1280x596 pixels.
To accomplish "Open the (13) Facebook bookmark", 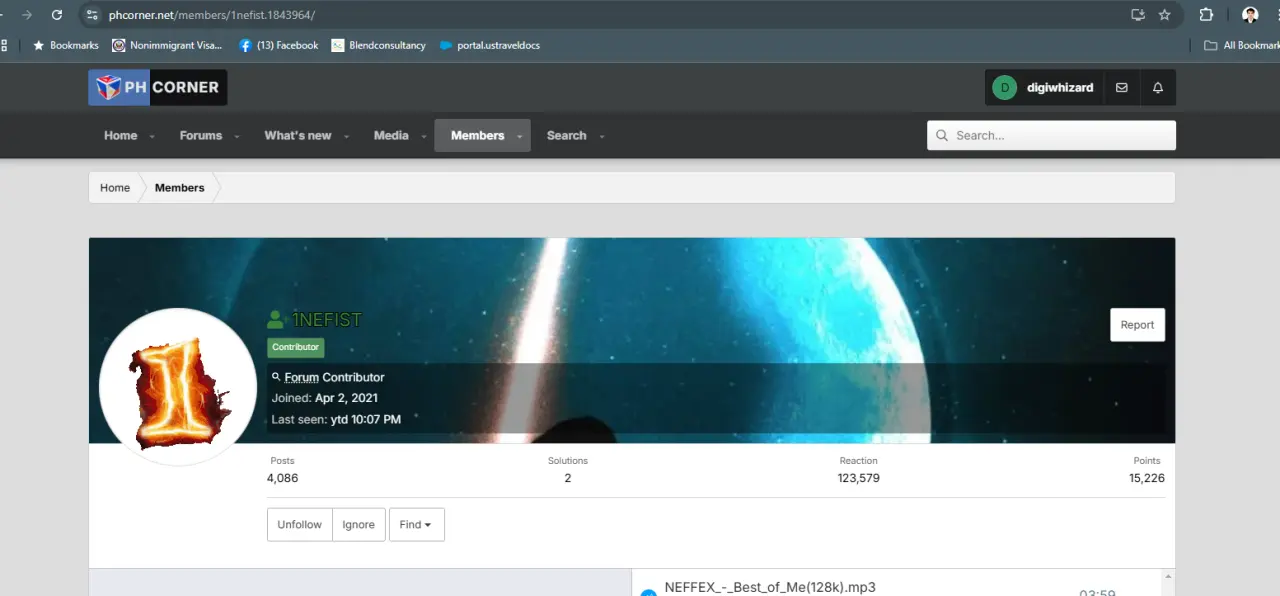I will (278, 45).
